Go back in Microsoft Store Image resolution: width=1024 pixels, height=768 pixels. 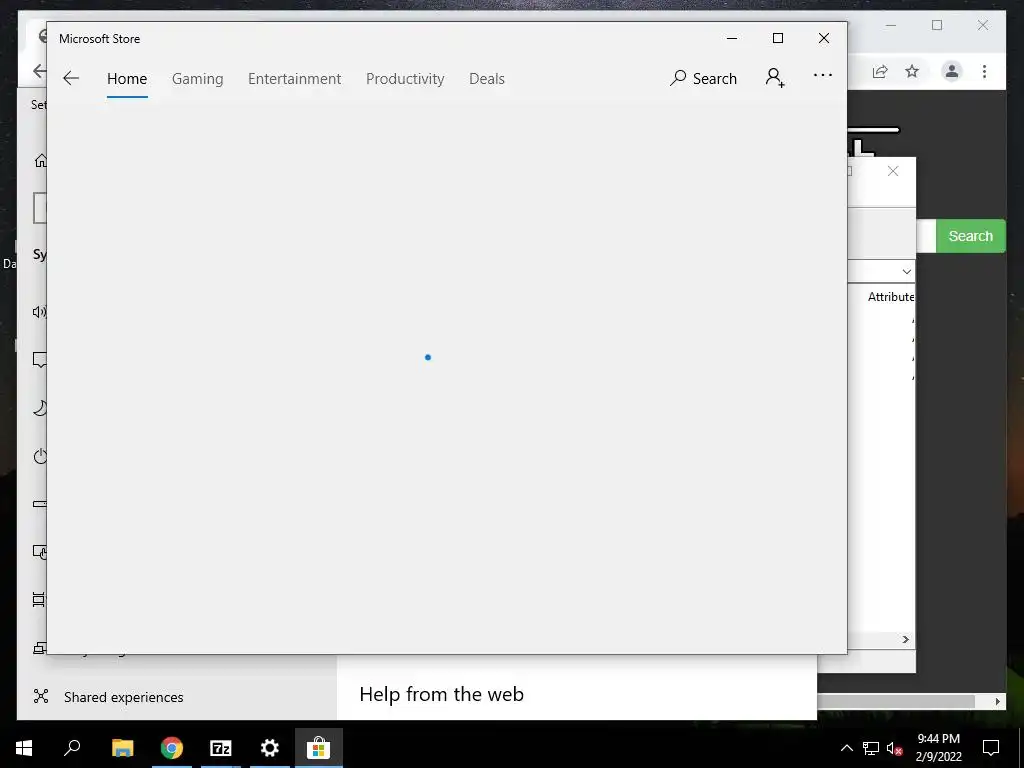71,78
